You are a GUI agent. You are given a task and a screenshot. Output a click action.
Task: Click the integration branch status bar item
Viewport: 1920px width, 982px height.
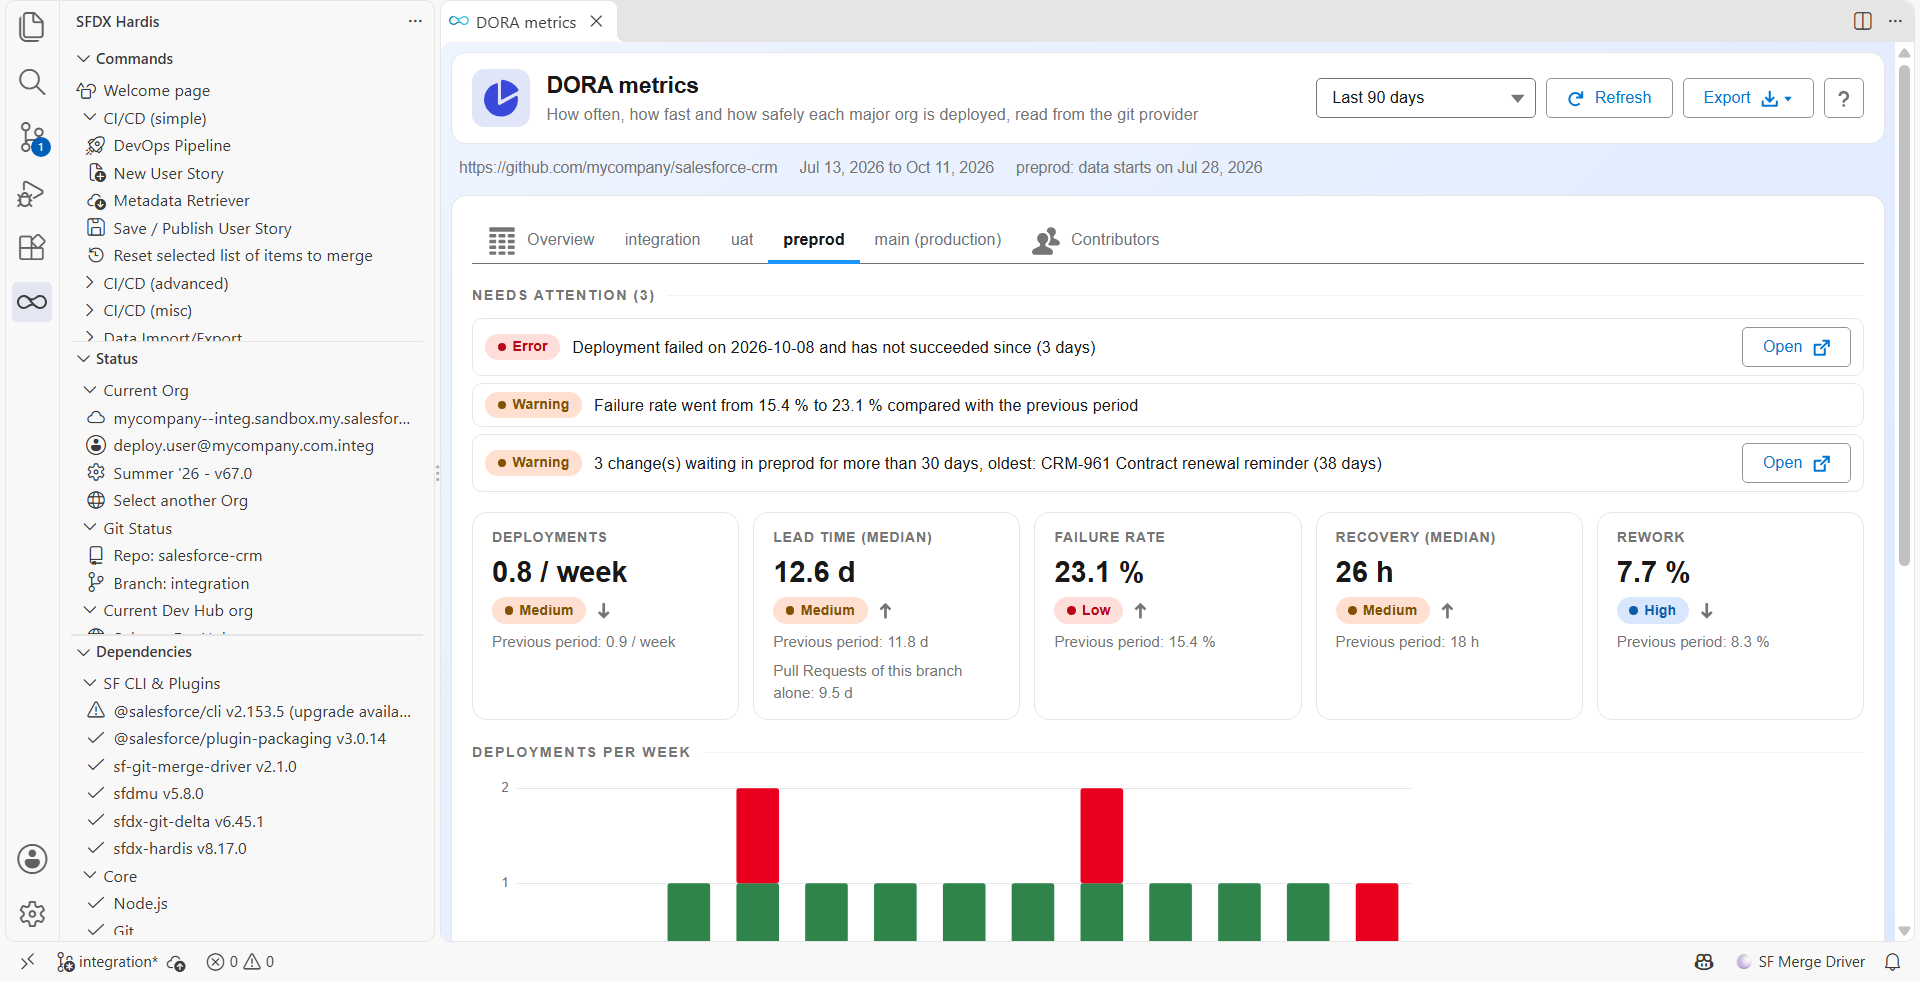coord(108,962)
